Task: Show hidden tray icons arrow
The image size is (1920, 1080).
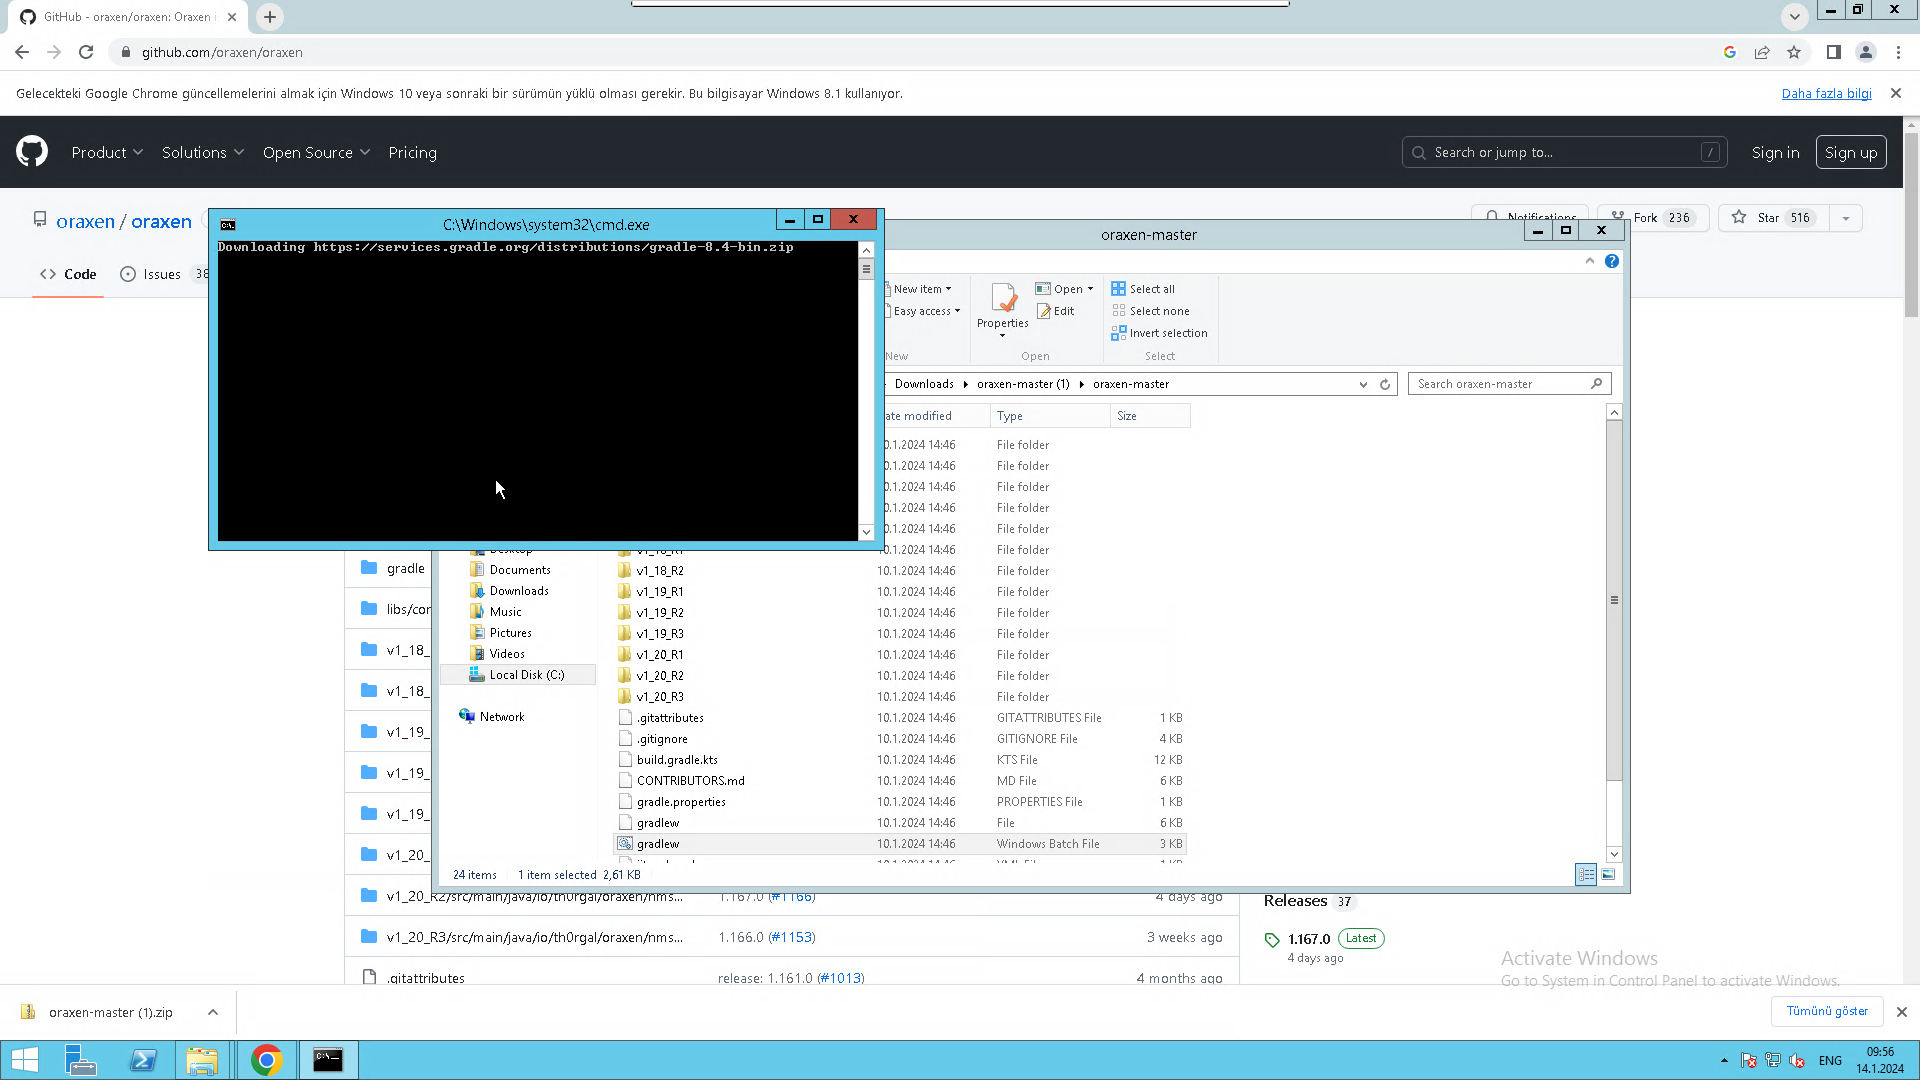Action: tap(1724, 1060)
